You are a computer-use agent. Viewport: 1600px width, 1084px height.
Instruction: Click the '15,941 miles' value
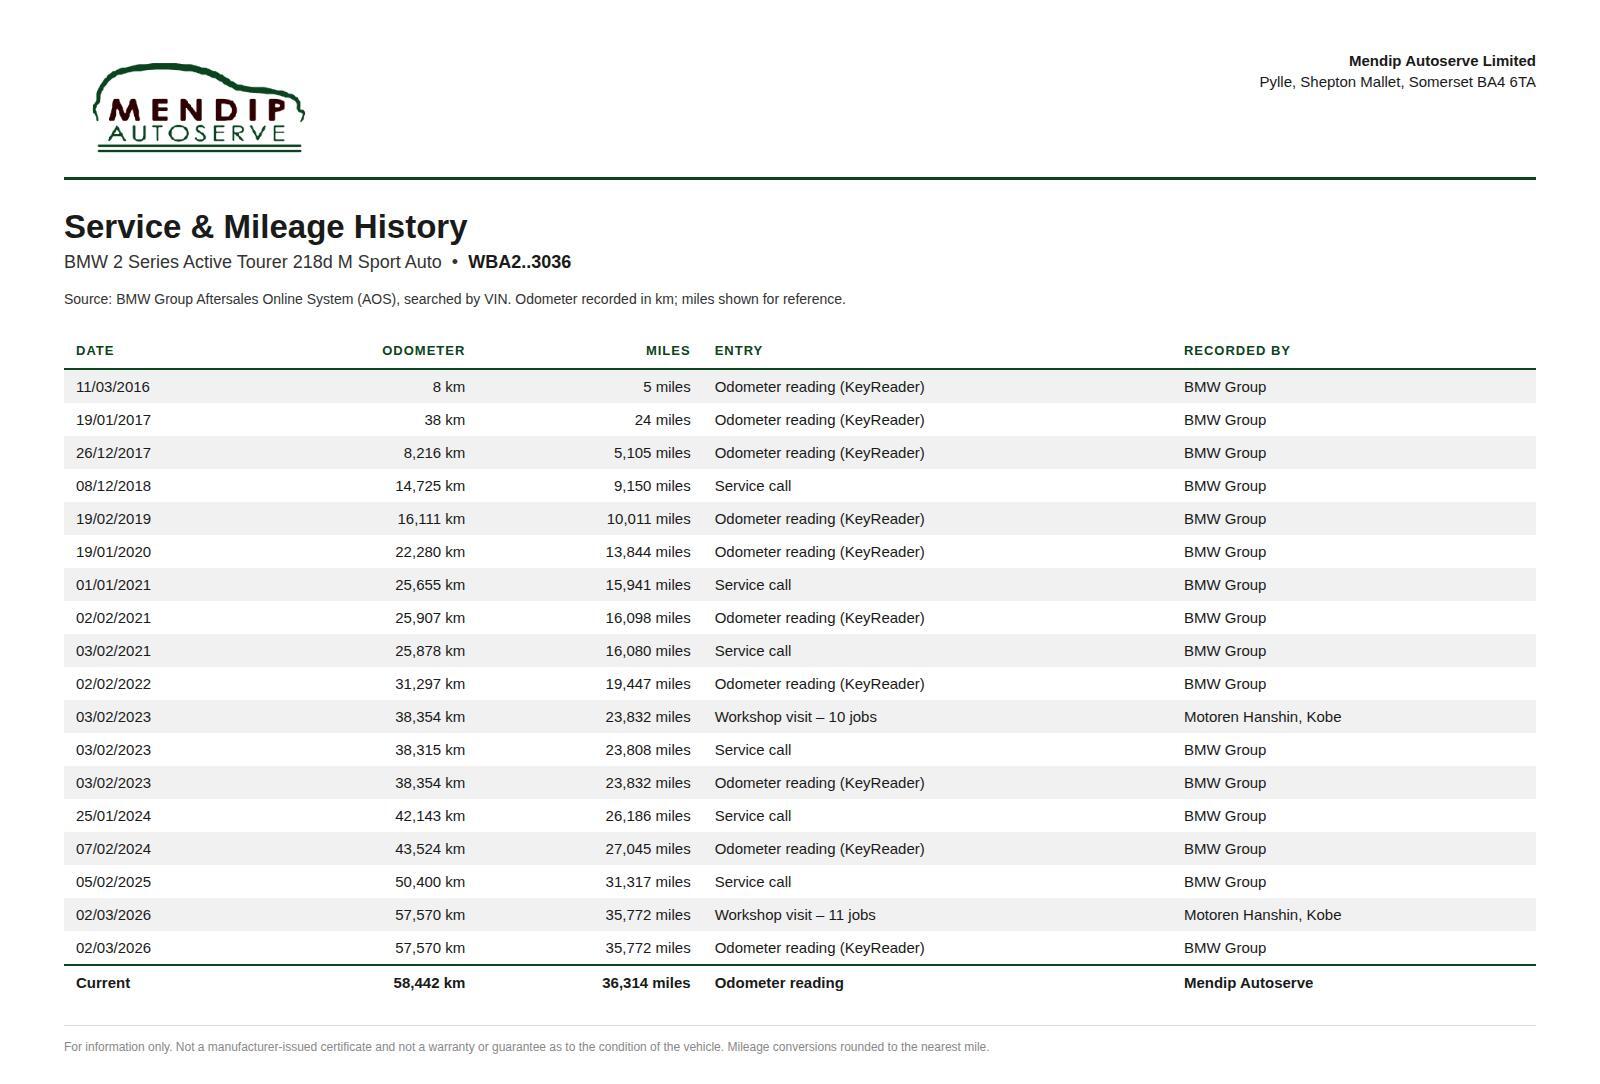tap(648, 585)
